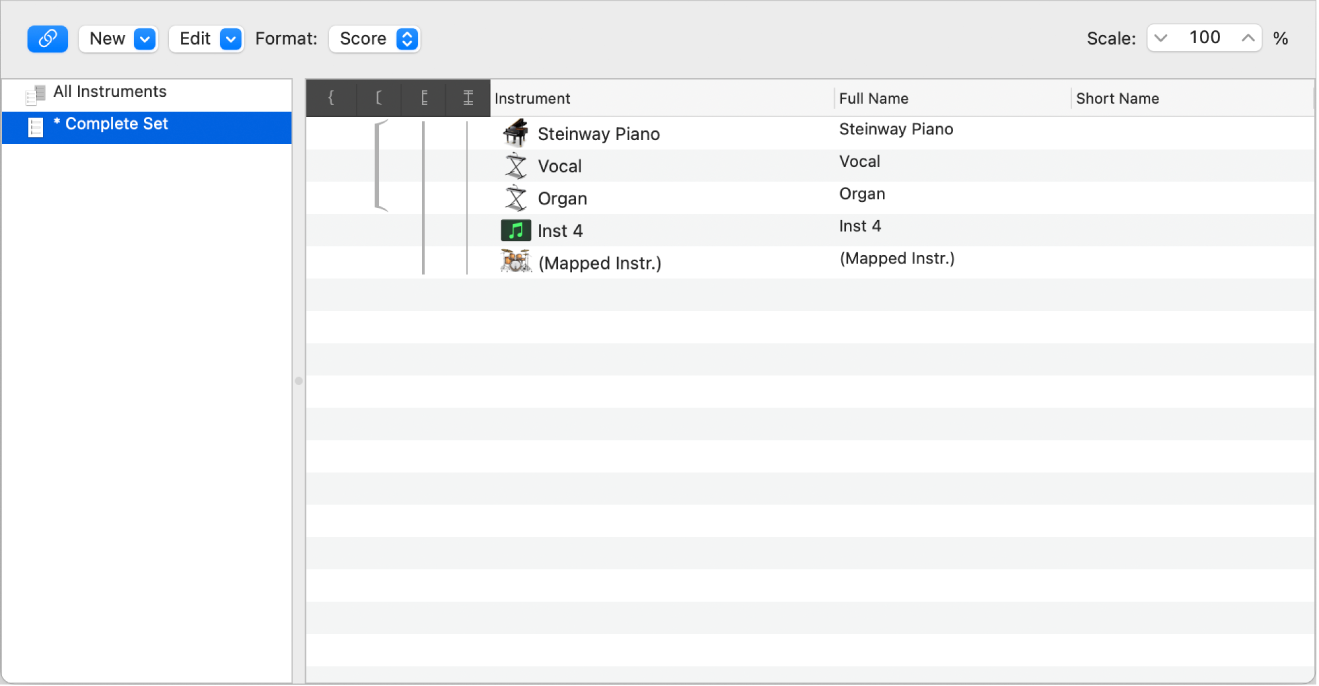Click the Steinway Piano grand piano icon
The image size is (1319, 686).
(x=515, y=132)
